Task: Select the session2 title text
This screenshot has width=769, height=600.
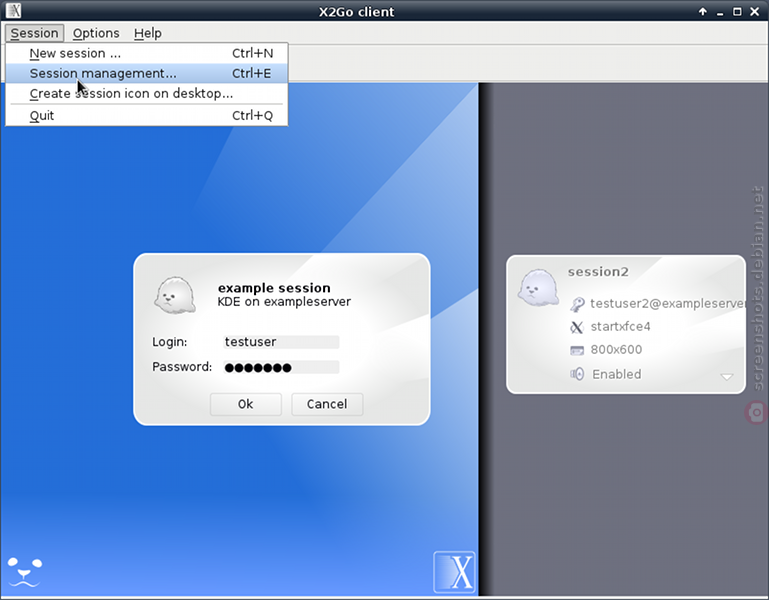Action: [x=598, y=272]
